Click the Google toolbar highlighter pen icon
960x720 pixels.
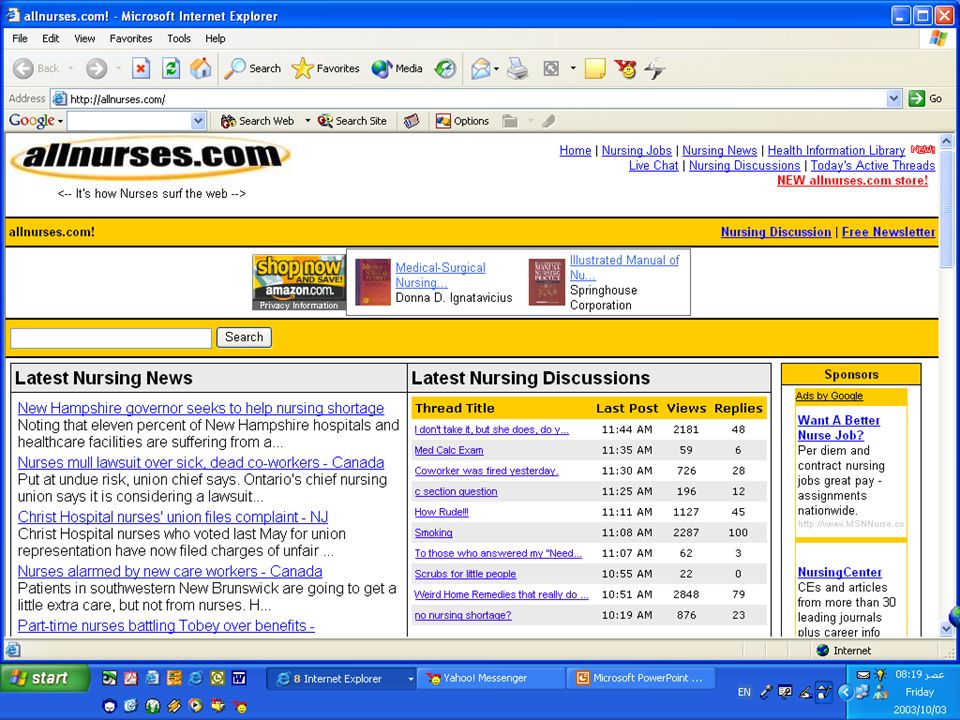548,121
